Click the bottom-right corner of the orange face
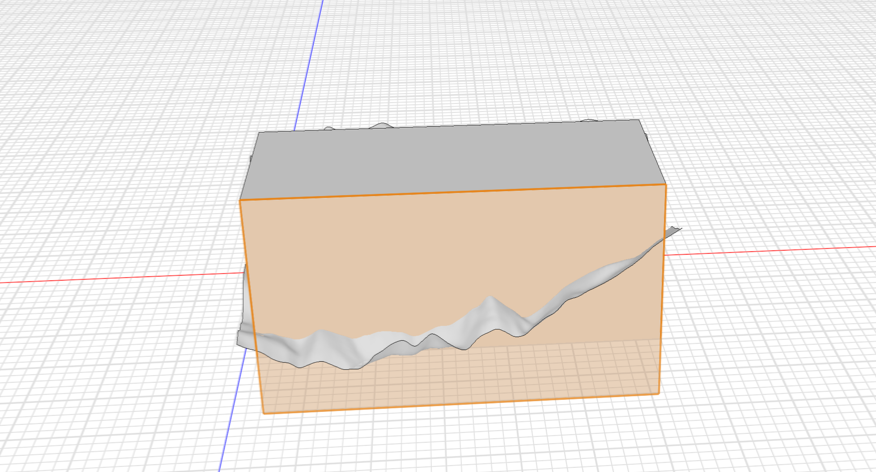 pyautogui.click(x=658, y=393)
